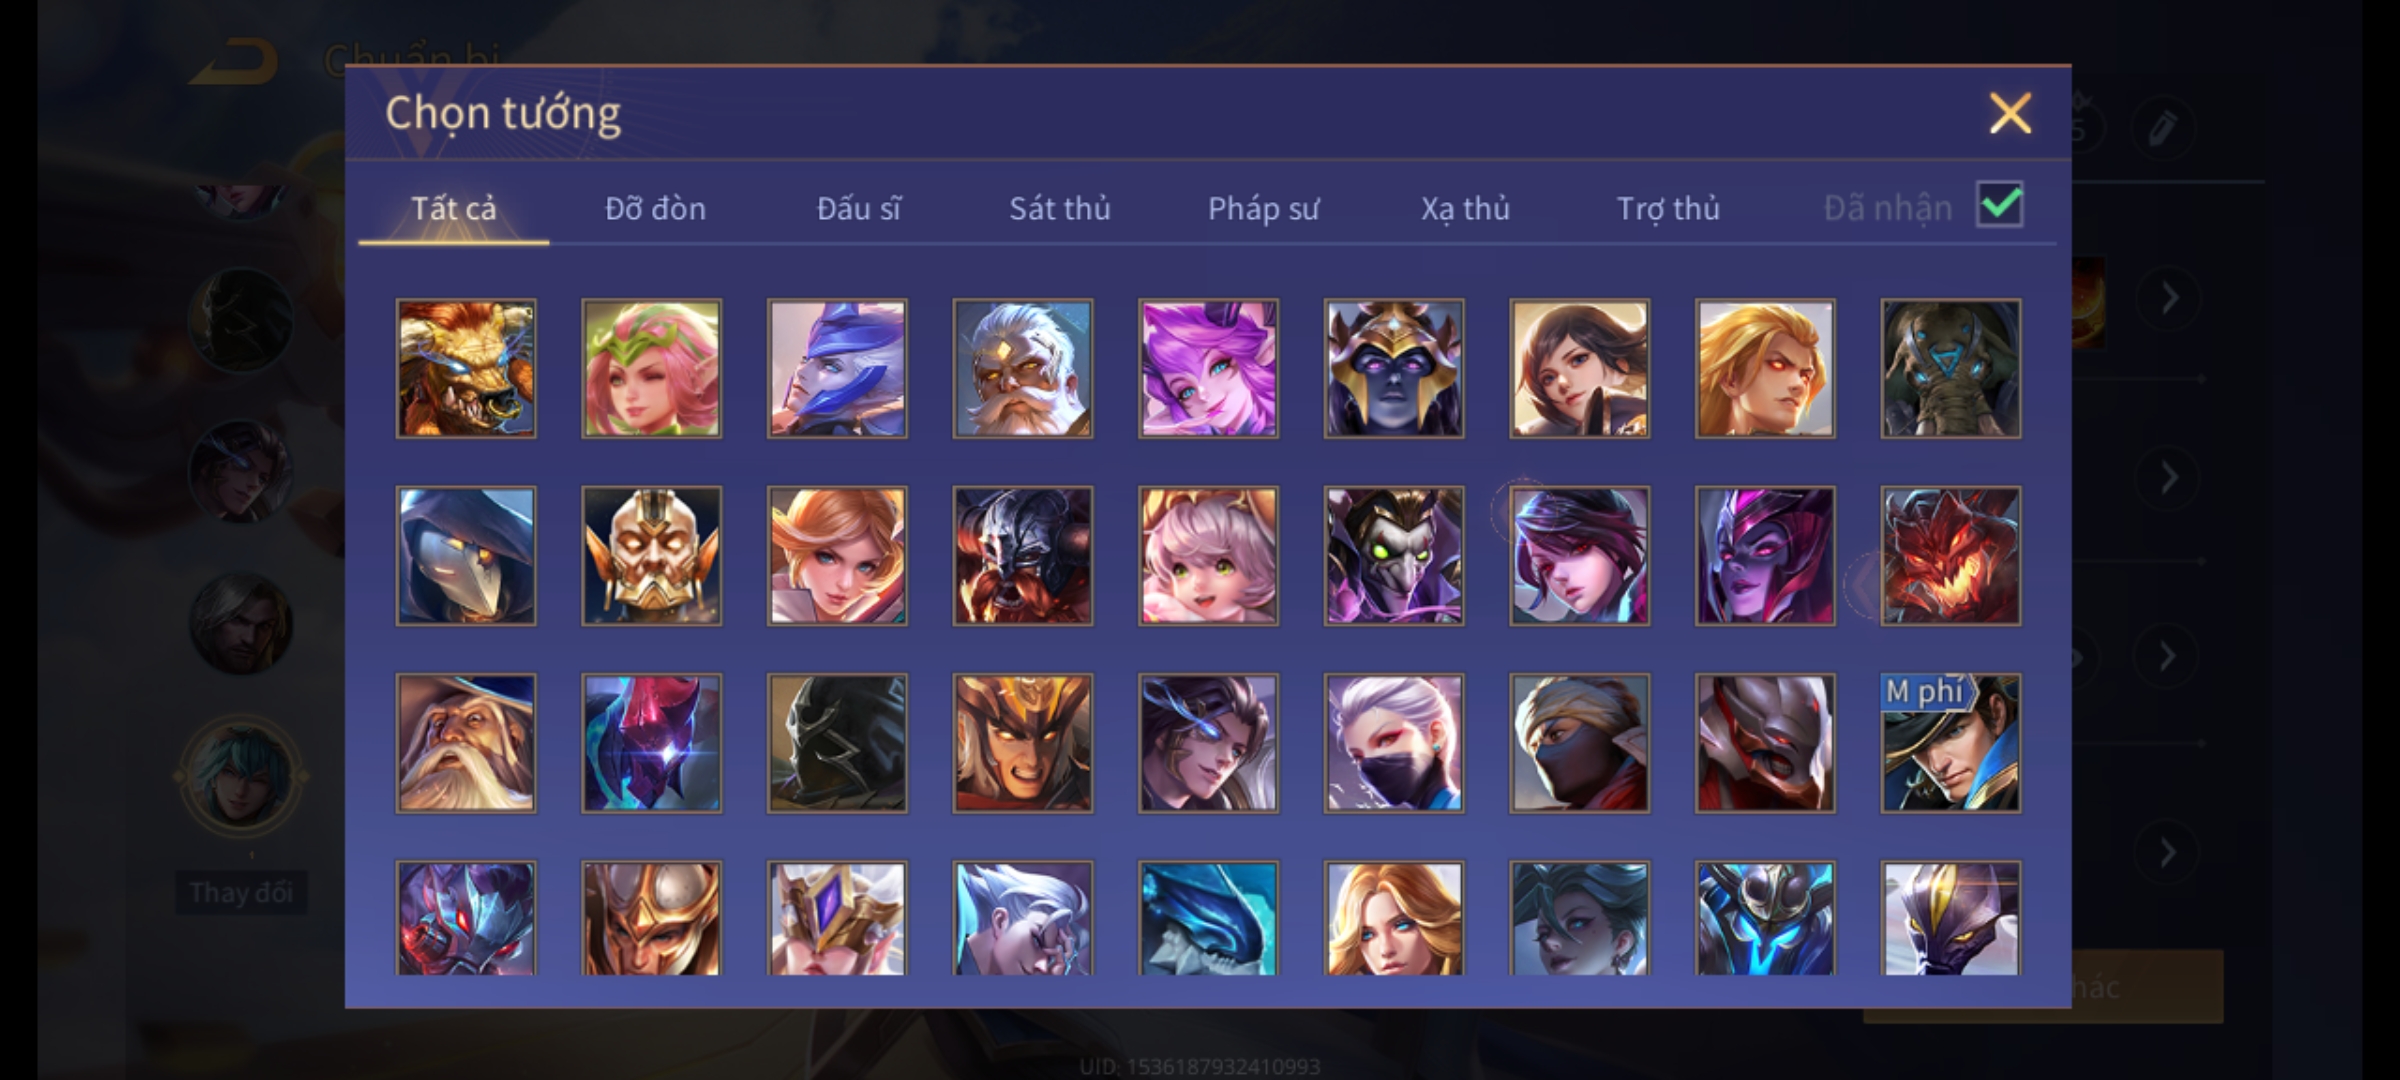Select the red fire demon hero
The image size is (2400, 1080).
click(x=1950, y=556)
